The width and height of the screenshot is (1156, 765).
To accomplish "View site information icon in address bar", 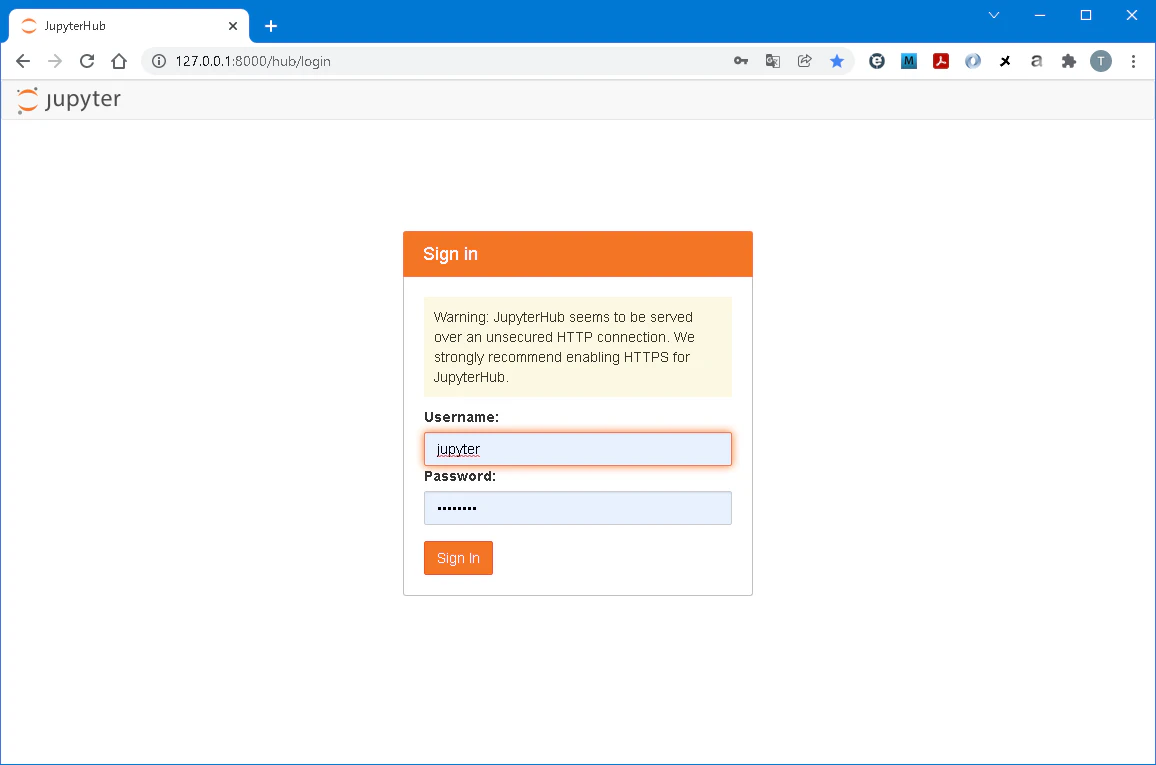I will (159, 61).
